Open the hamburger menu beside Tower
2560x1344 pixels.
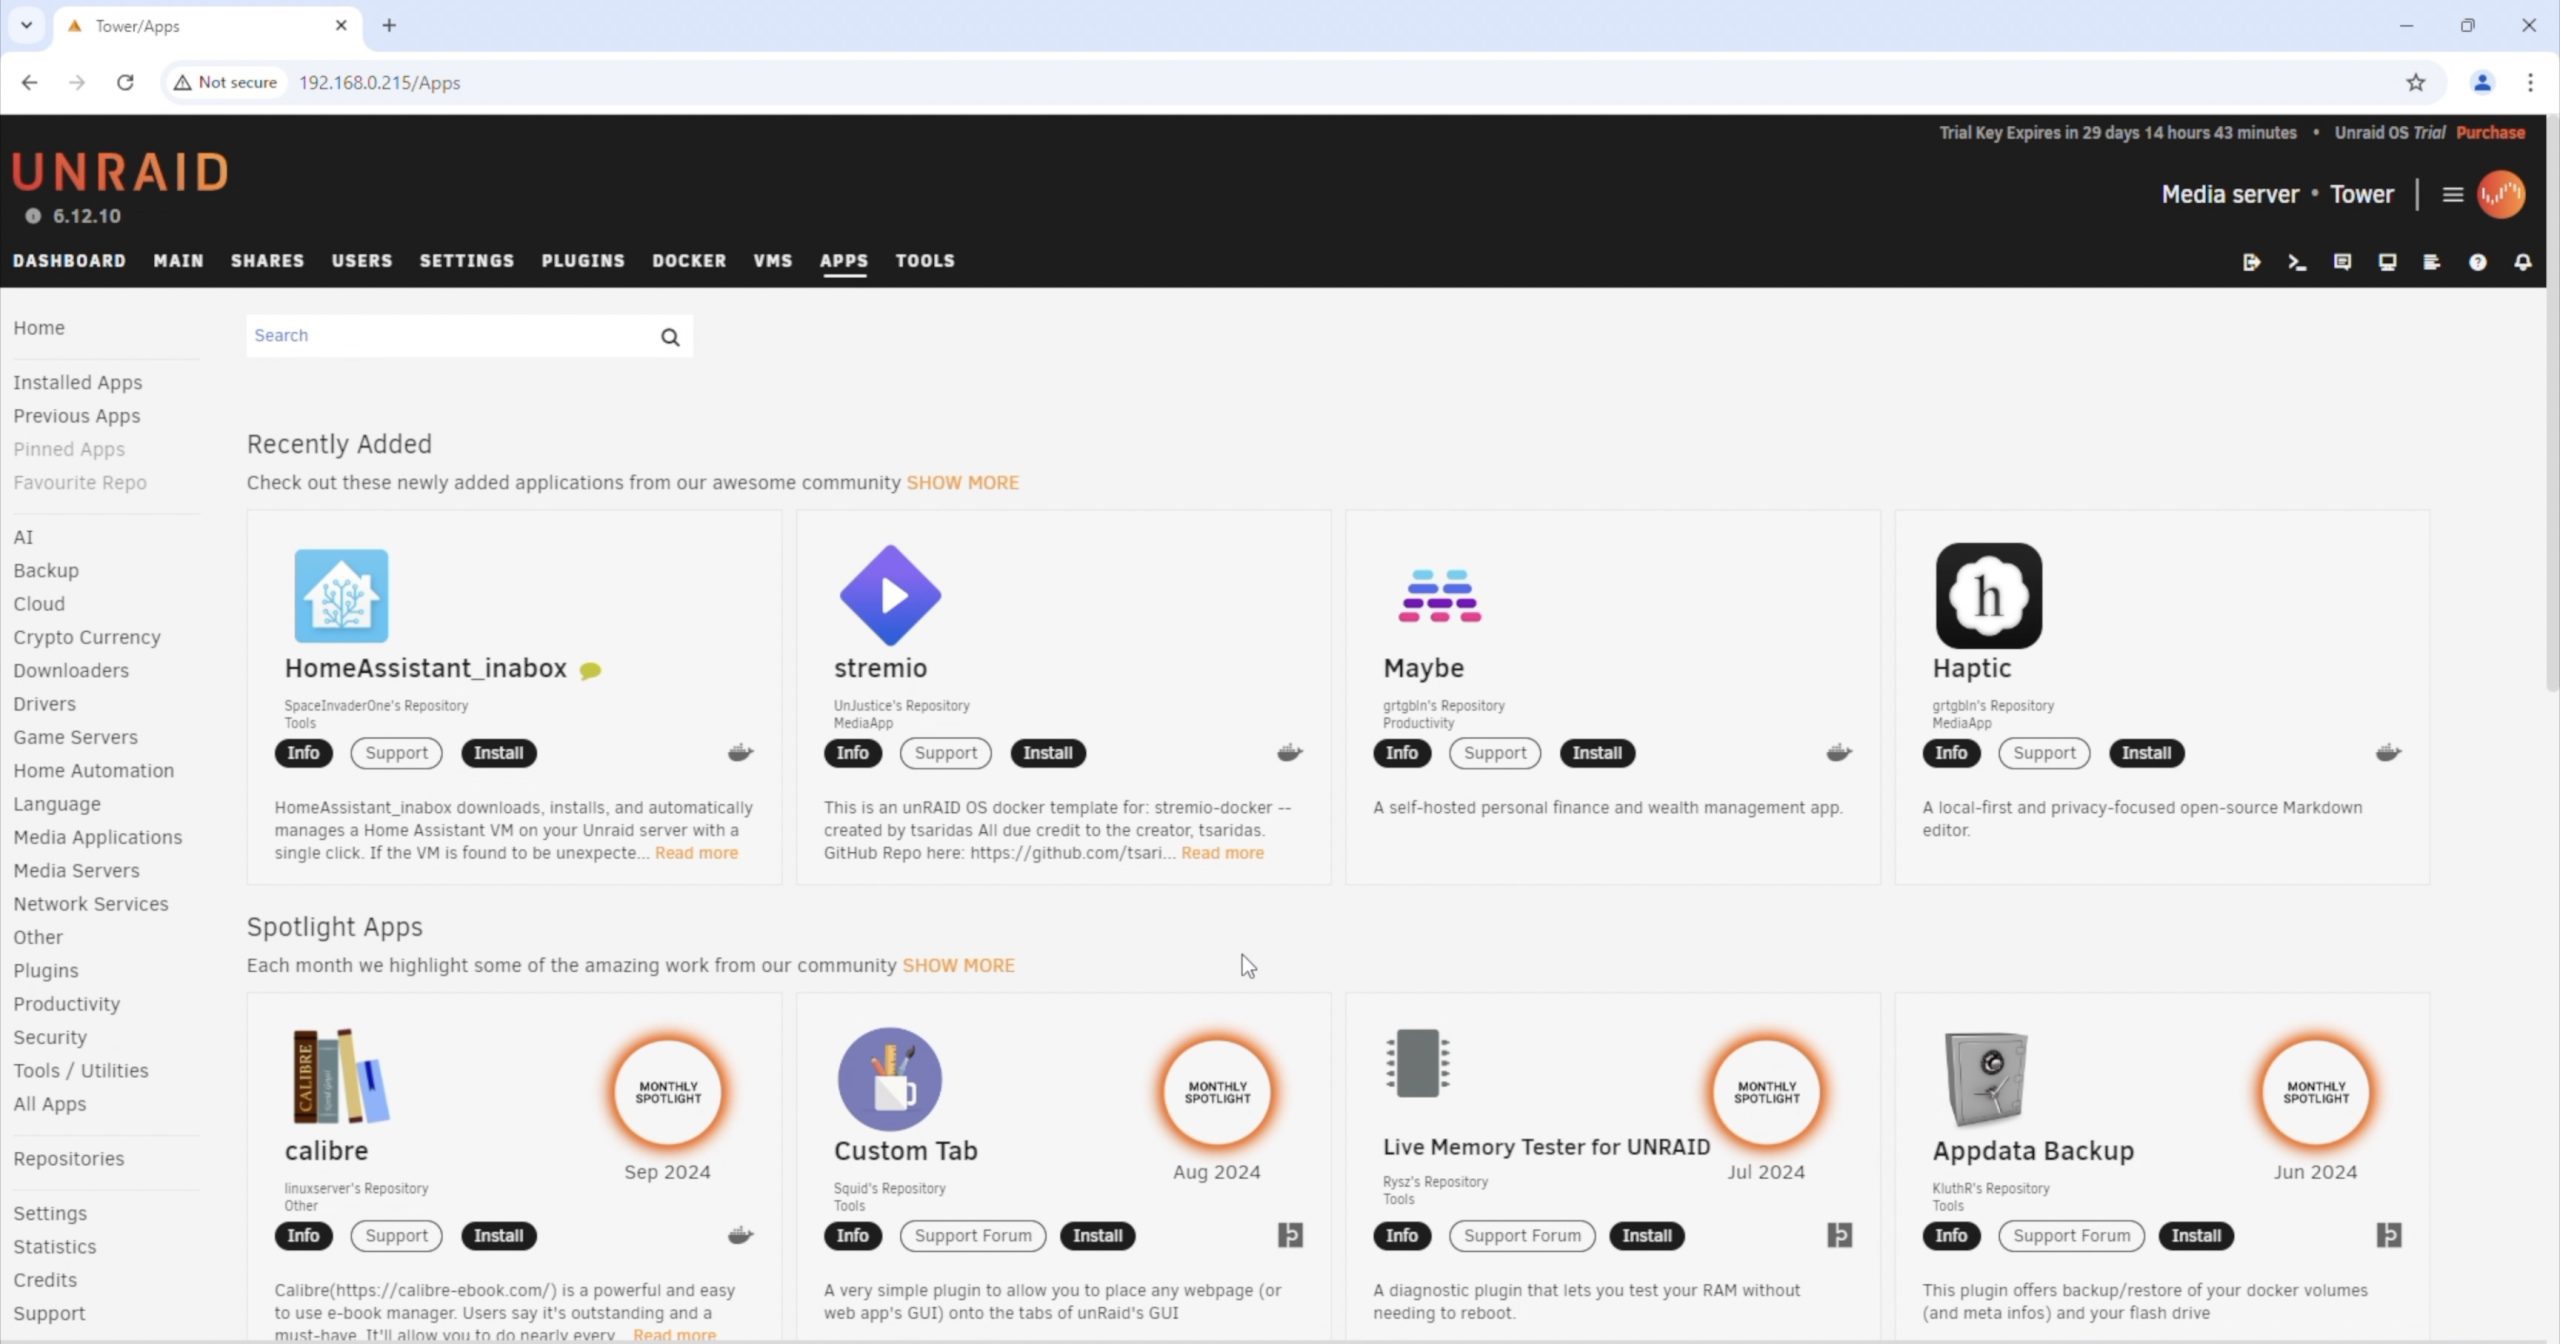point(2452,195)
